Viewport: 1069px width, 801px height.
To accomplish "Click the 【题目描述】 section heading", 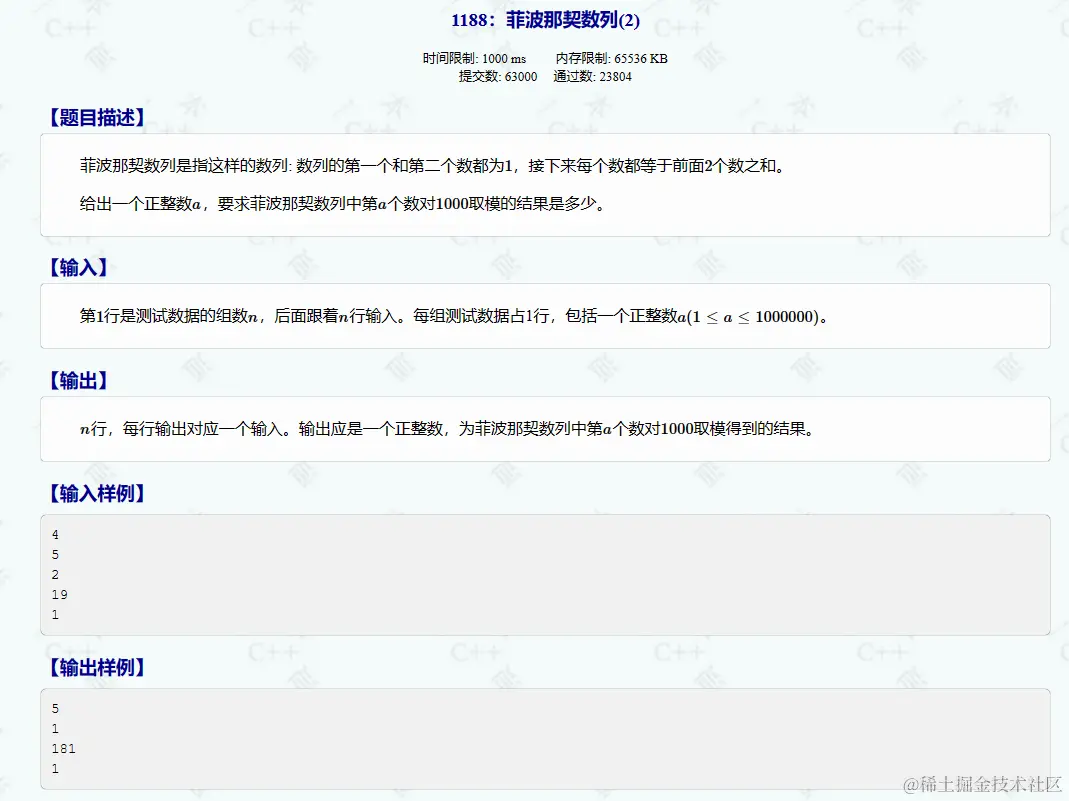I will click(97, 117).
